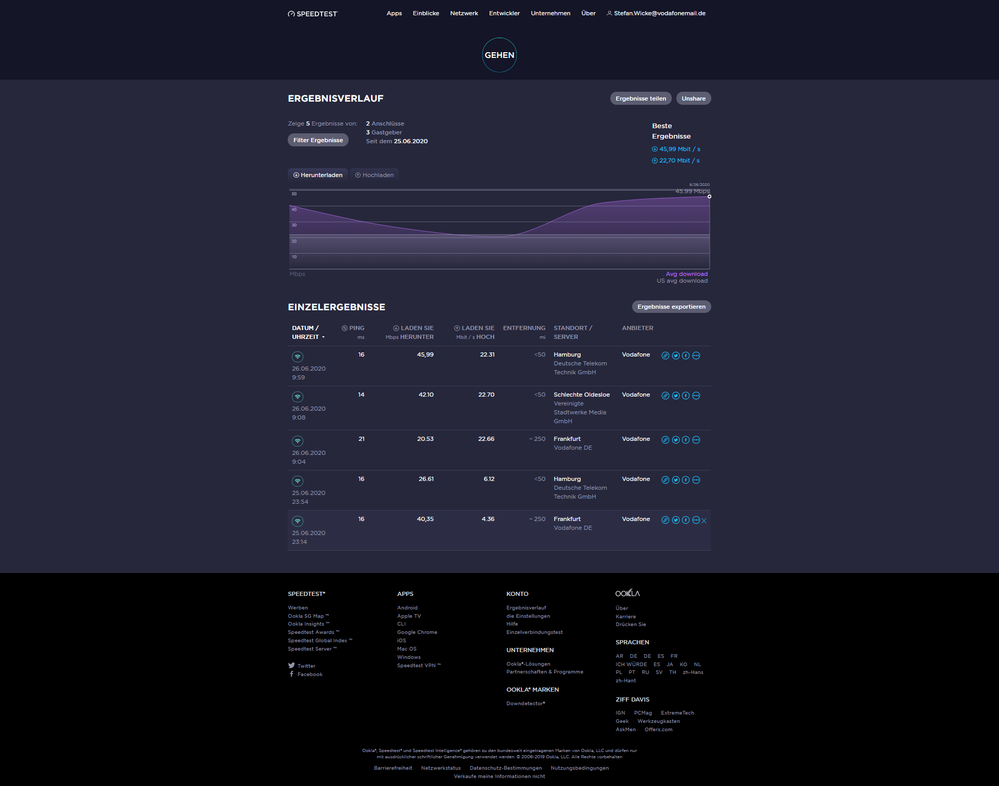The width and height of the screenshot is (999, 786).
Task: Twitter icon in 23:14 Frankfurt row
Action: 675,520
